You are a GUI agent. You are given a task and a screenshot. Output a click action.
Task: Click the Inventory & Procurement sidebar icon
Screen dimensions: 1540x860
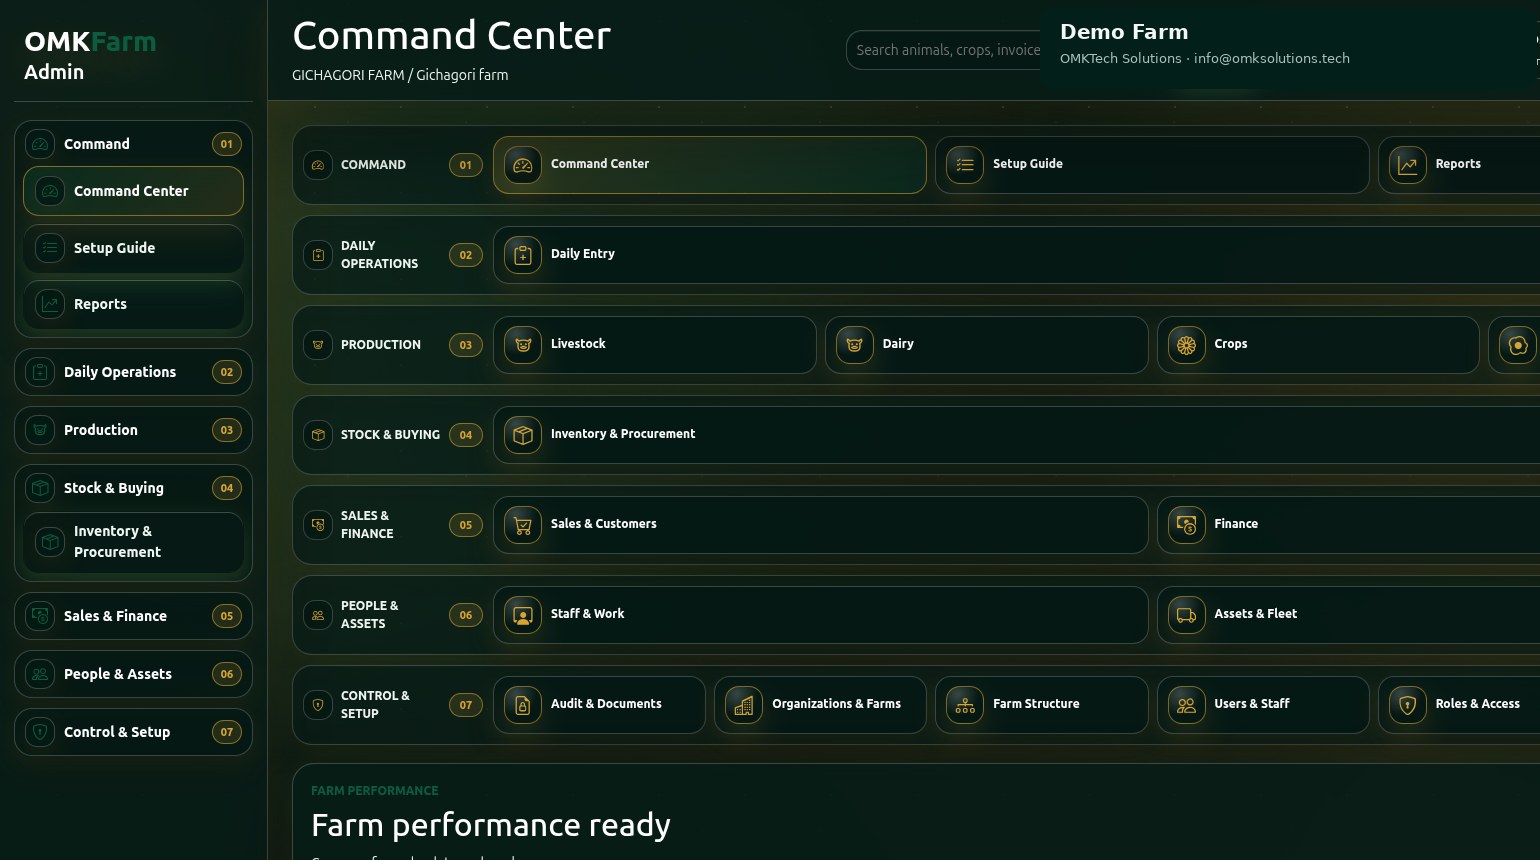pyautogui.click(x=50, y=542)
